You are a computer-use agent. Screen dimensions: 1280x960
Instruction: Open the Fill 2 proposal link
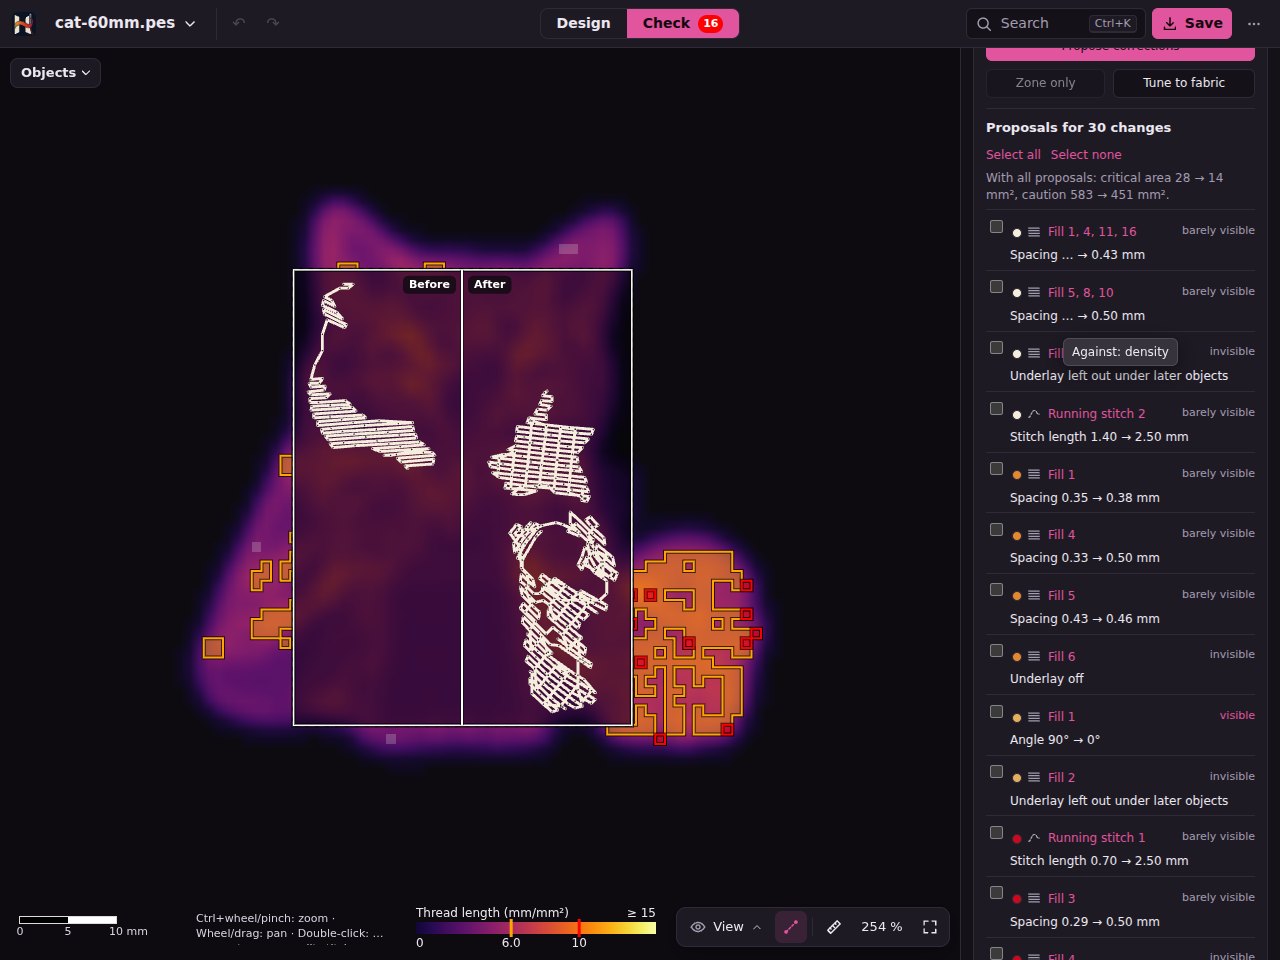pos(1061,778)
